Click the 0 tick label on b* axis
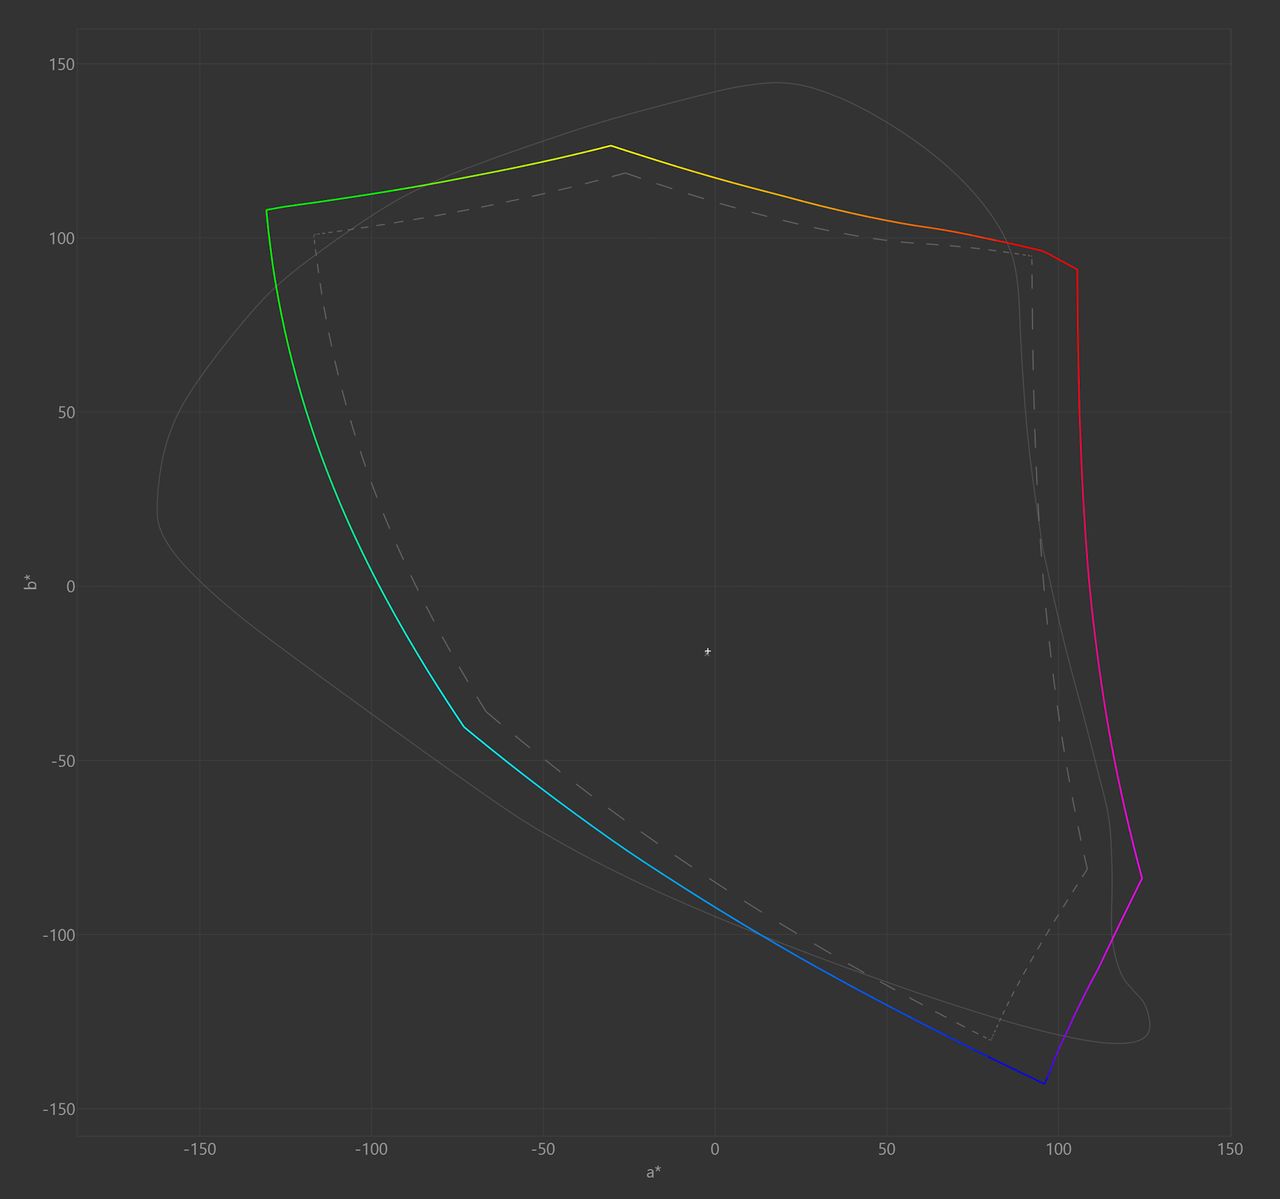The width and height of the screenshot is (1280, 1199). coord(71,586)
